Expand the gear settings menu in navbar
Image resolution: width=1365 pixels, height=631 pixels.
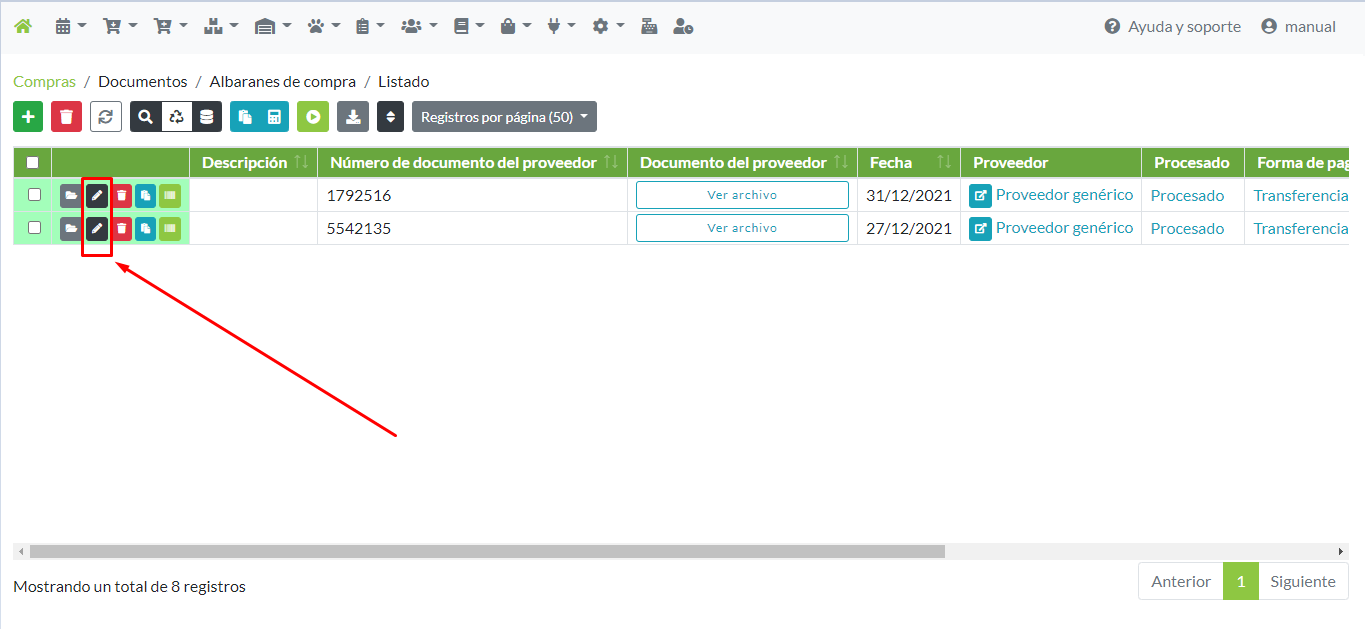[x=607, y=27]
